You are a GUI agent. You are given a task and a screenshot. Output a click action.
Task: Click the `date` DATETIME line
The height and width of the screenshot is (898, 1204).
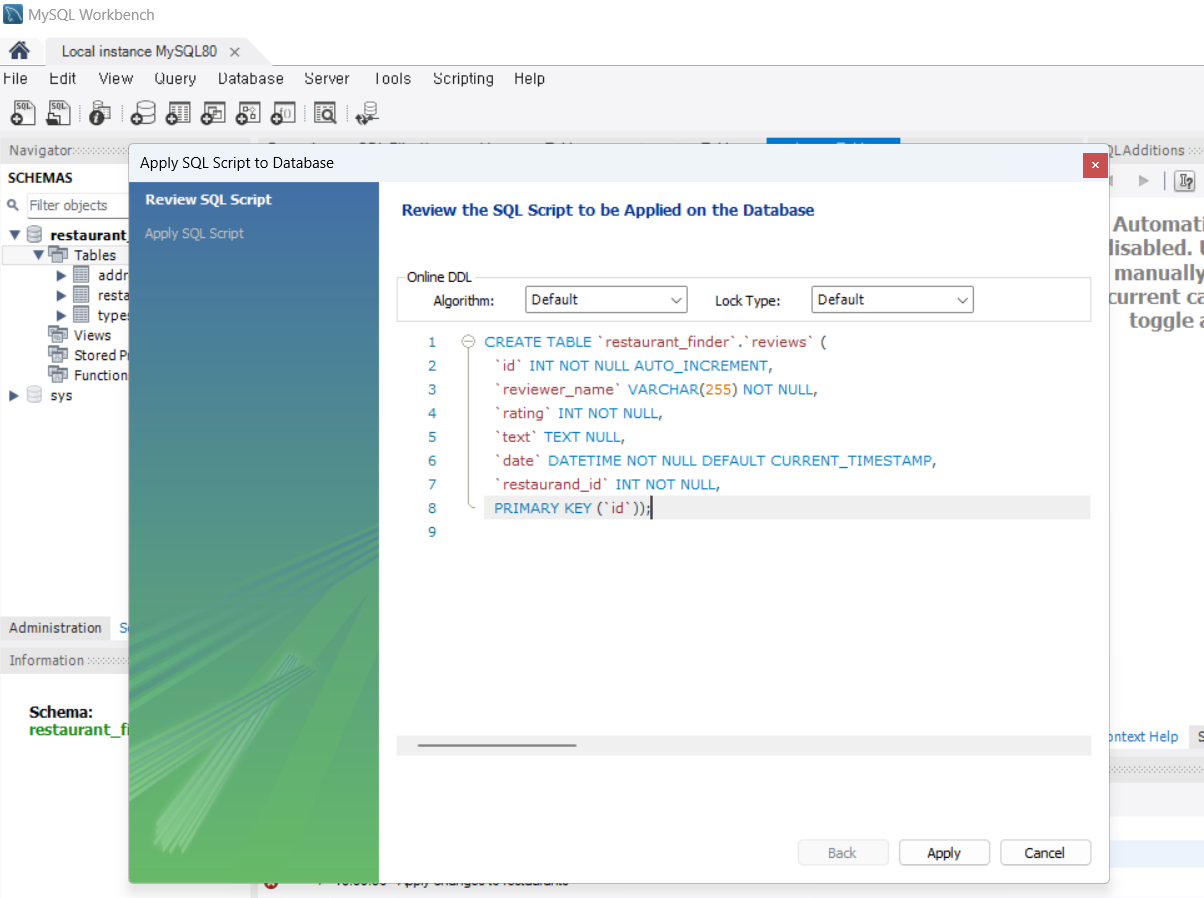pos(714,461)
